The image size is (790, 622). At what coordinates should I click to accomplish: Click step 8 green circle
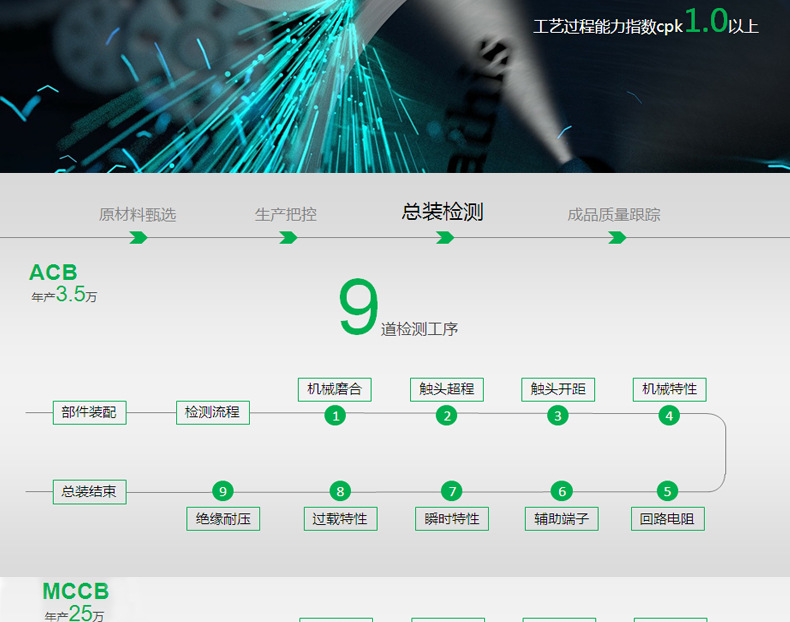[x=340, y=491]
